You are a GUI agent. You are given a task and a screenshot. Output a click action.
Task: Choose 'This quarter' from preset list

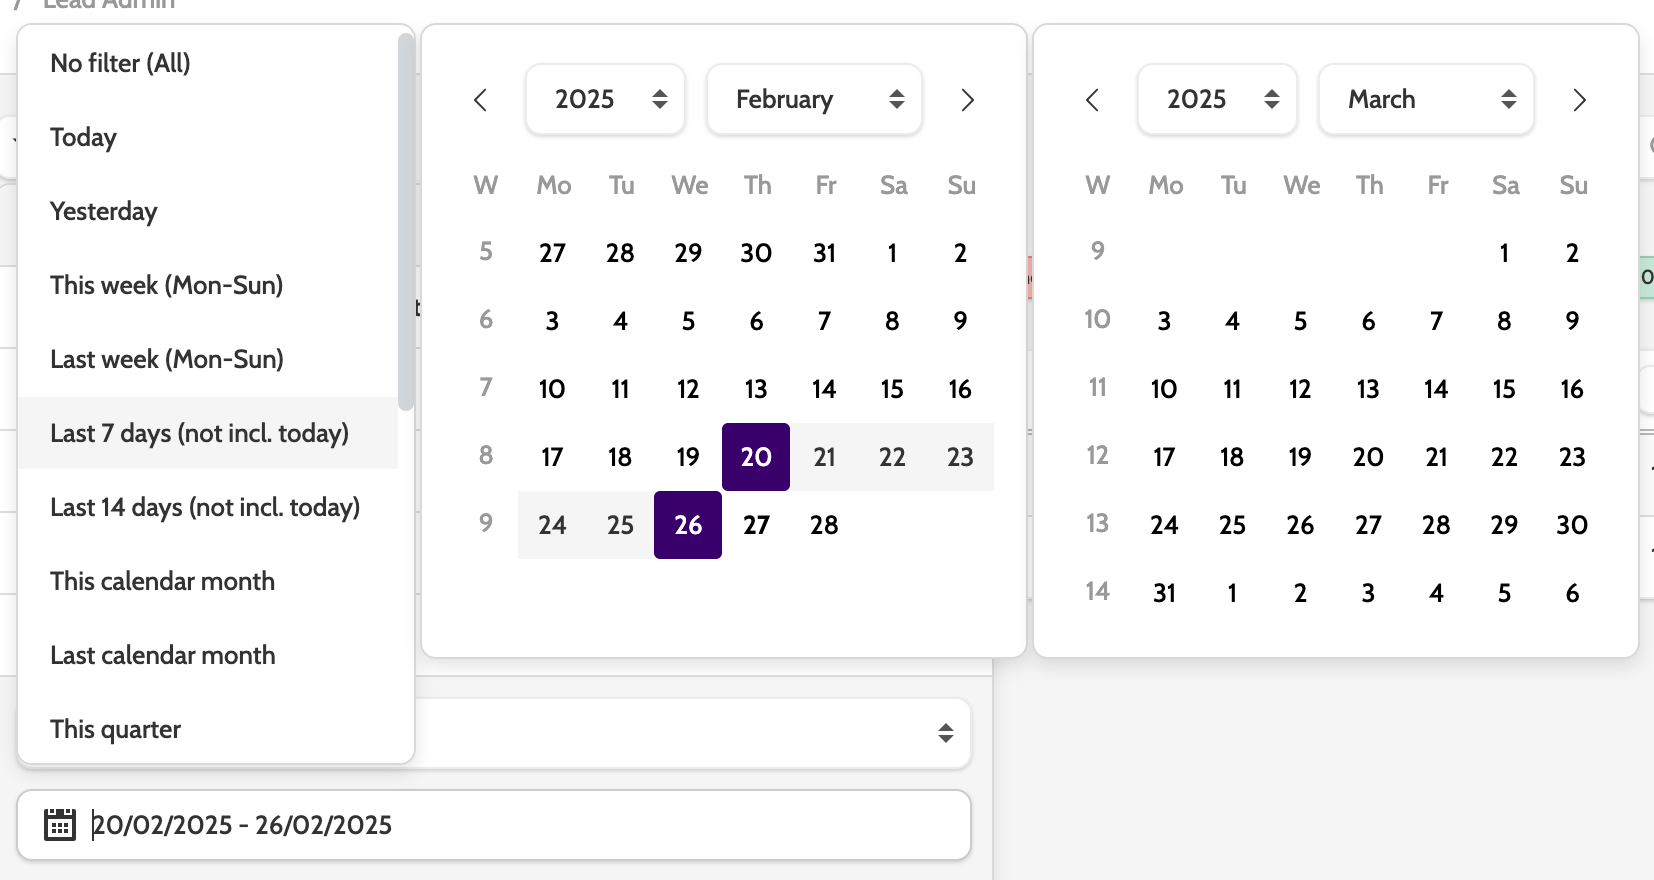click(x=116, y=729)
